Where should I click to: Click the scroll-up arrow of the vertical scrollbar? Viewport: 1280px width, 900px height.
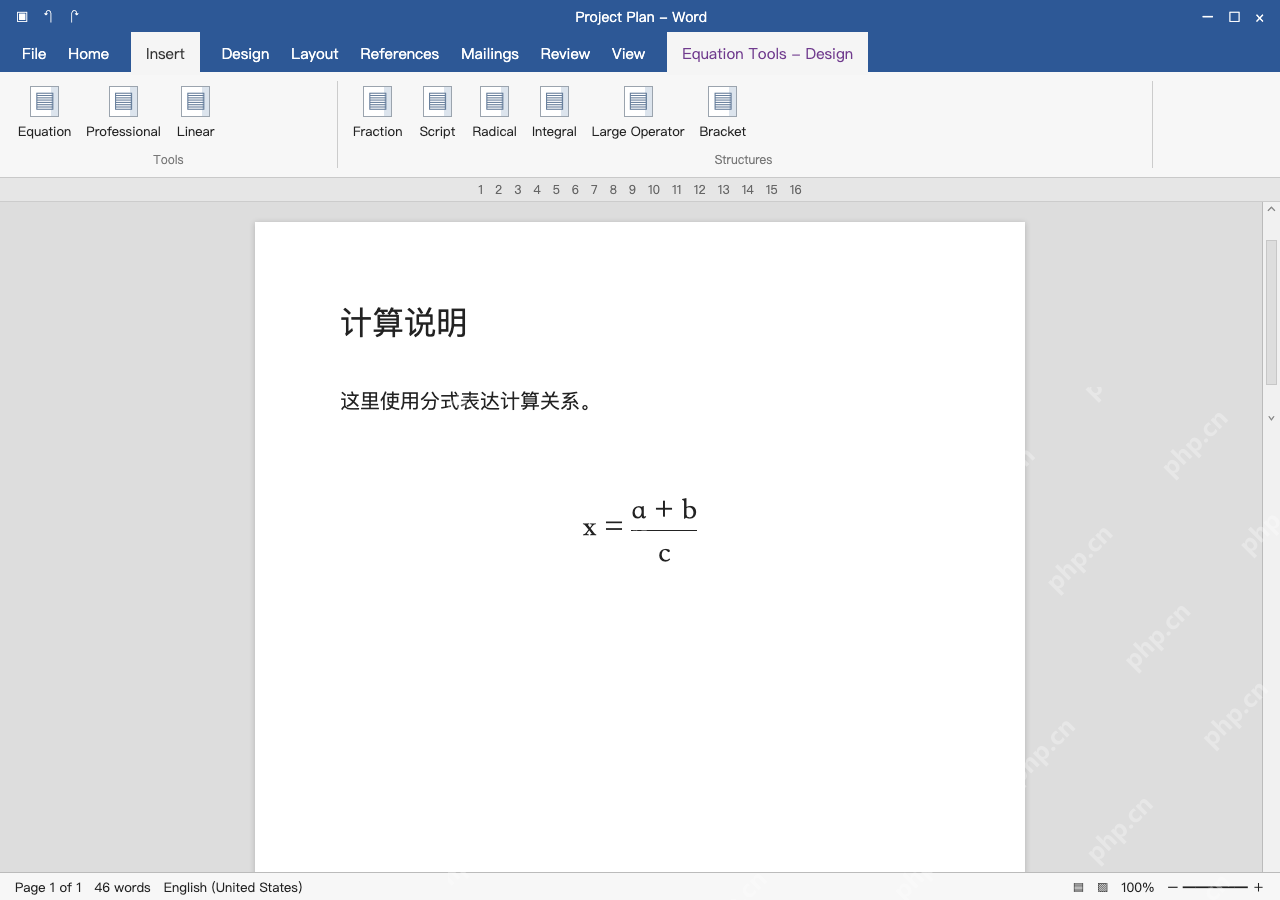(1272, 210)
